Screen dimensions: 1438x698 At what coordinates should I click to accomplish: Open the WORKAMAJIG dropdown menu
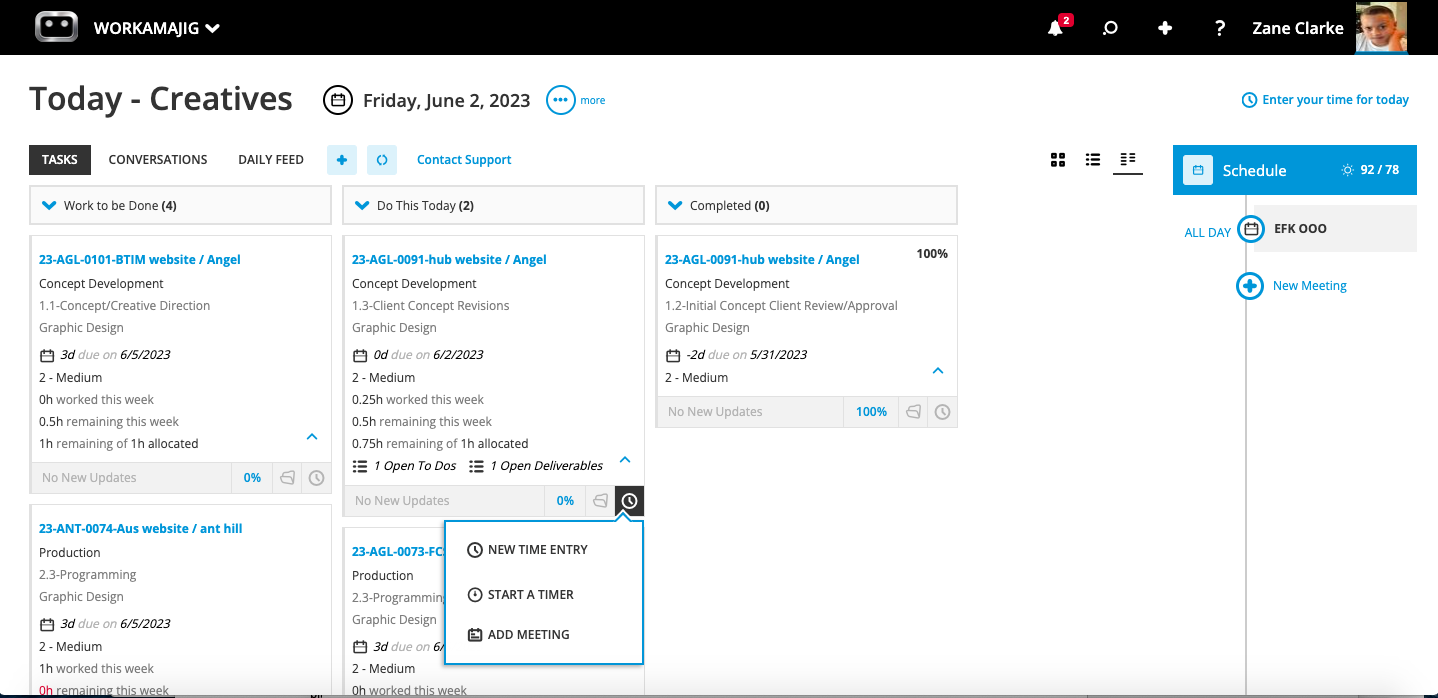pos(157,28)
